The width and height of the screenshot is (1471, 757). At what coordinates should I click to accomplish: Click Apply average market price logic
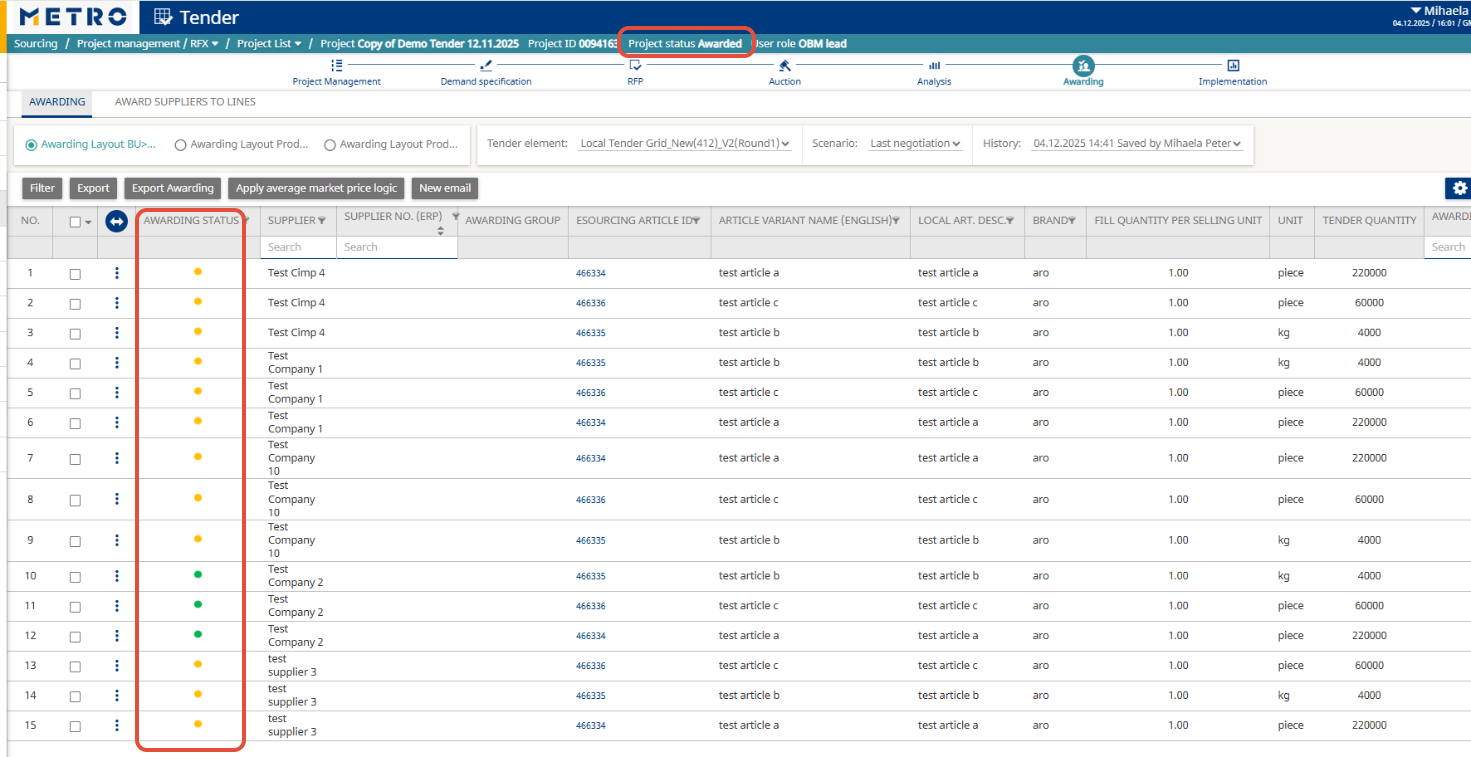(316, 188)
